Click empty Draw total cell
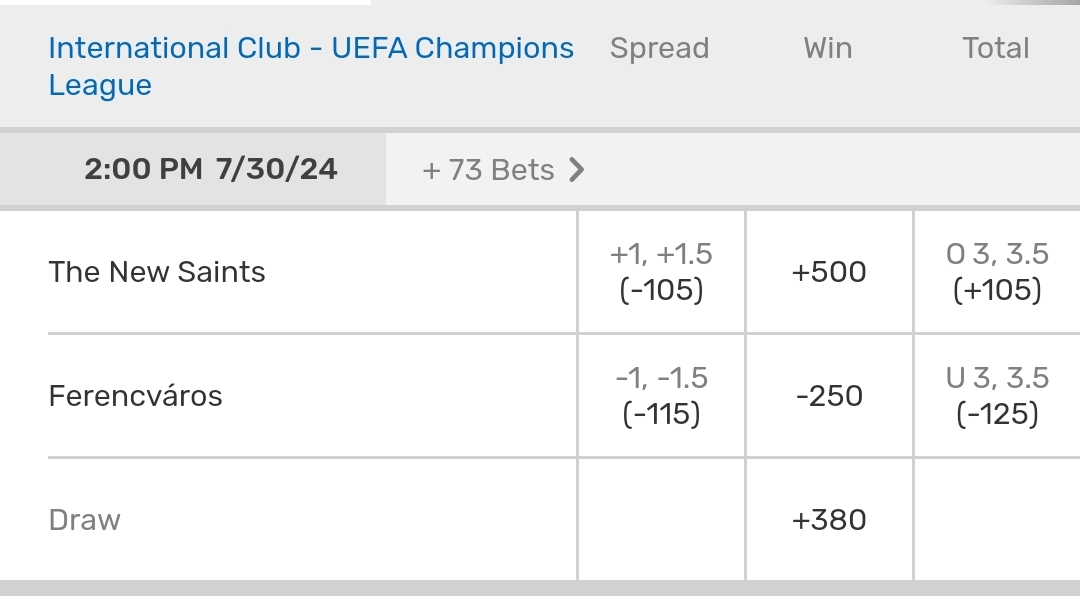Viewport: 1080px width, 596px height. click(x=997, y=520)
